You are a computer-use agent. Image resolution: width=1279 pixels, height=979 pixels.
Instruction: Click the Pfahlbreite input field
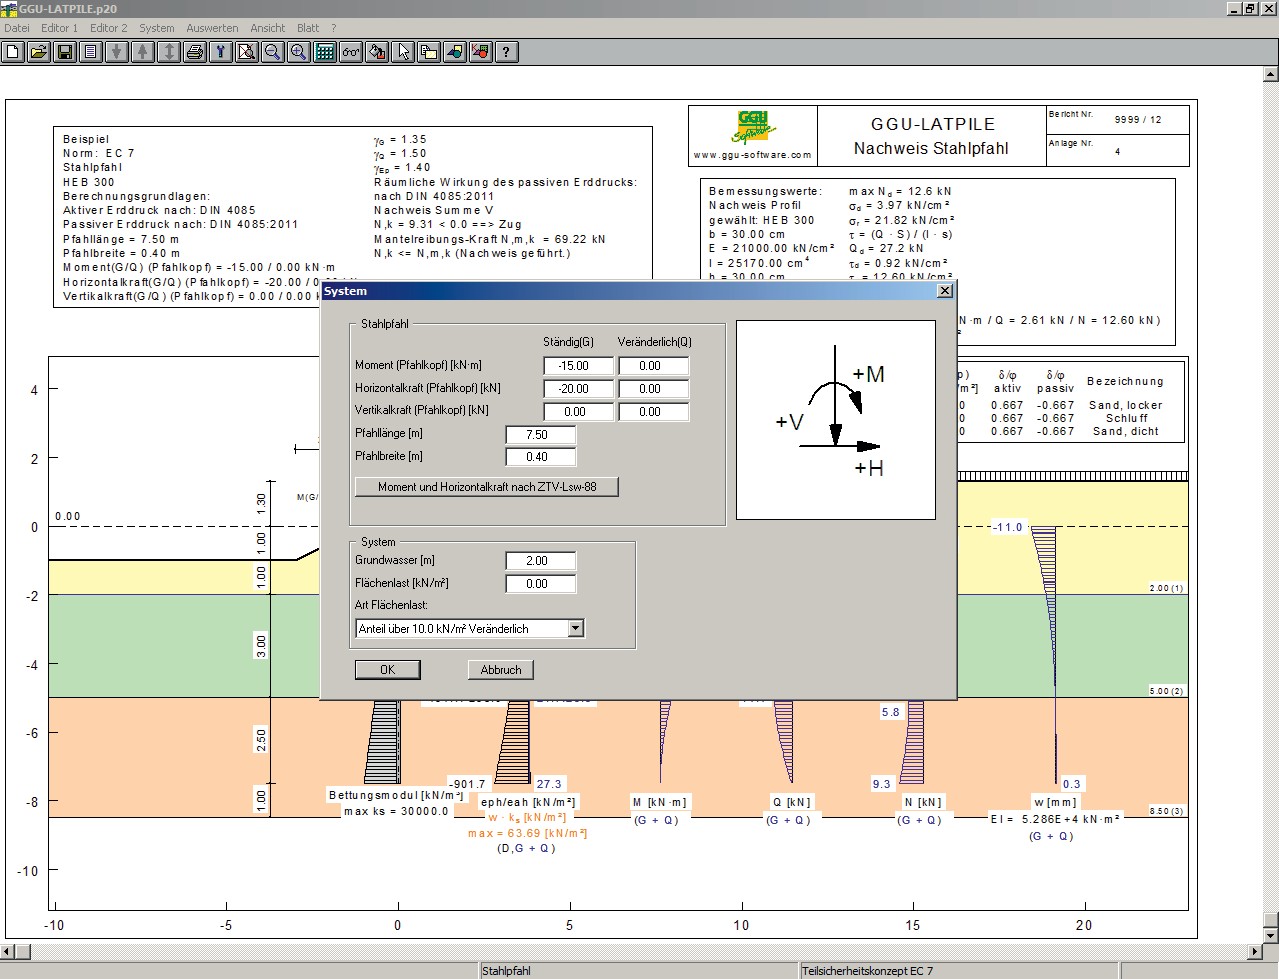541,457
